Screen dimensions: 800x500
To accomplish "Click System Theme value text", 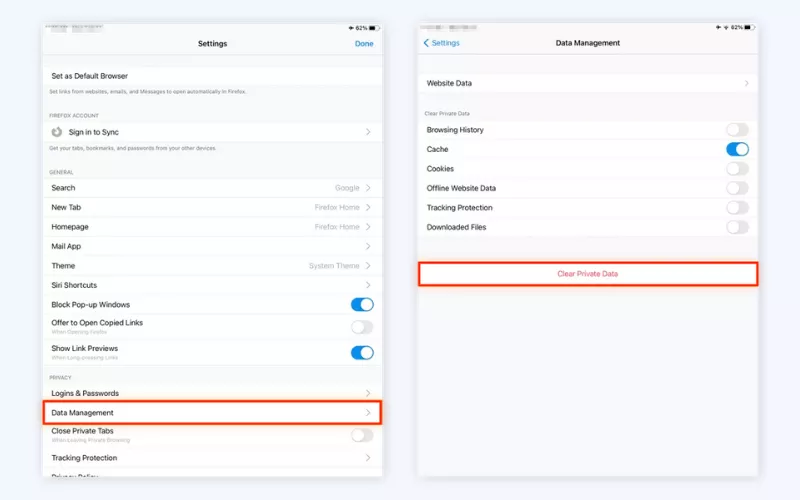I will coord(334,266).
